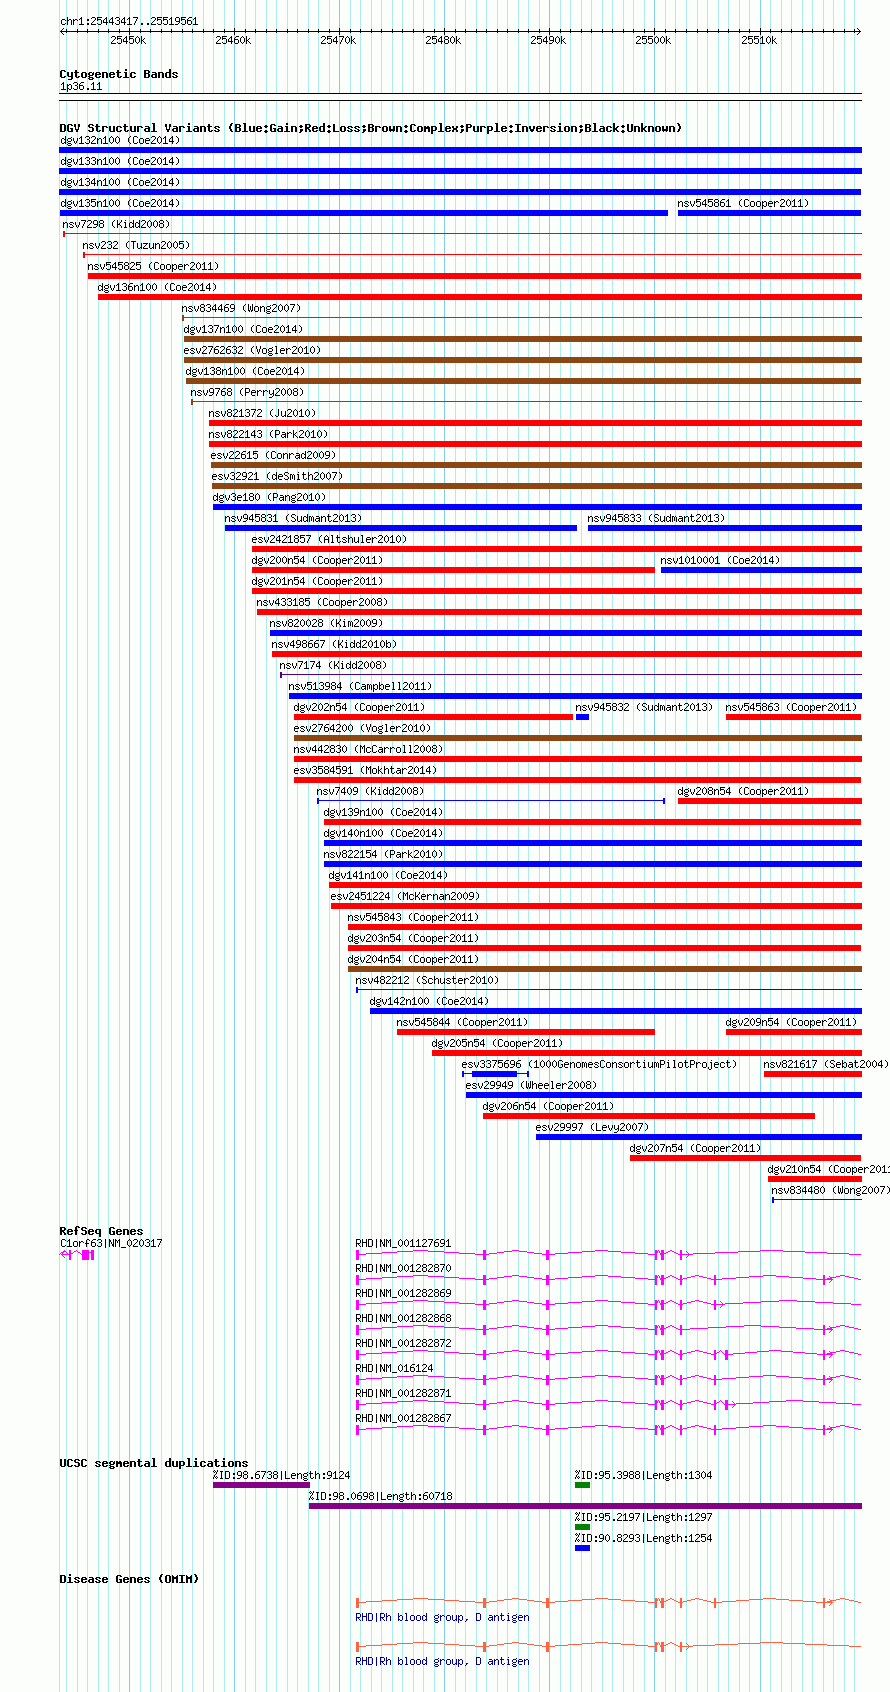
Task: Click the nsv232 (Tuzun2005) label
Action: pyautogui.click(x=136, y=245)
